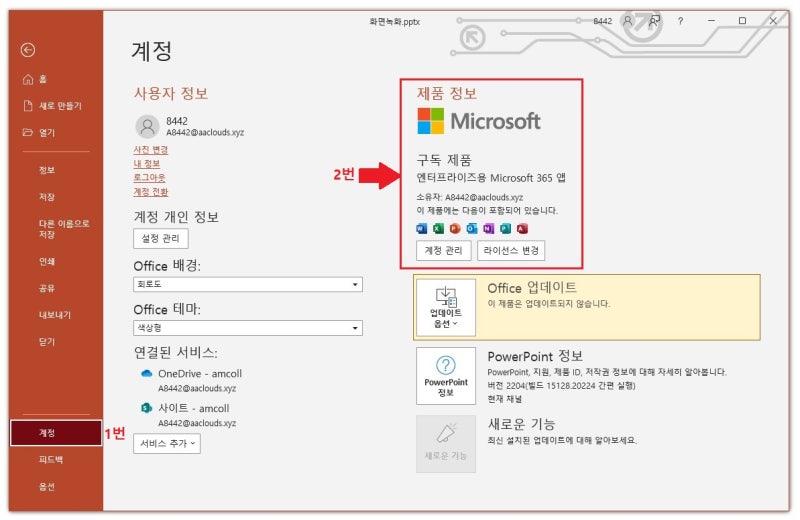Click the Publisher app icon
Image resolution: width=800 pixels, height=520 pixels.
pyautogui.click(x=506, y=229)
